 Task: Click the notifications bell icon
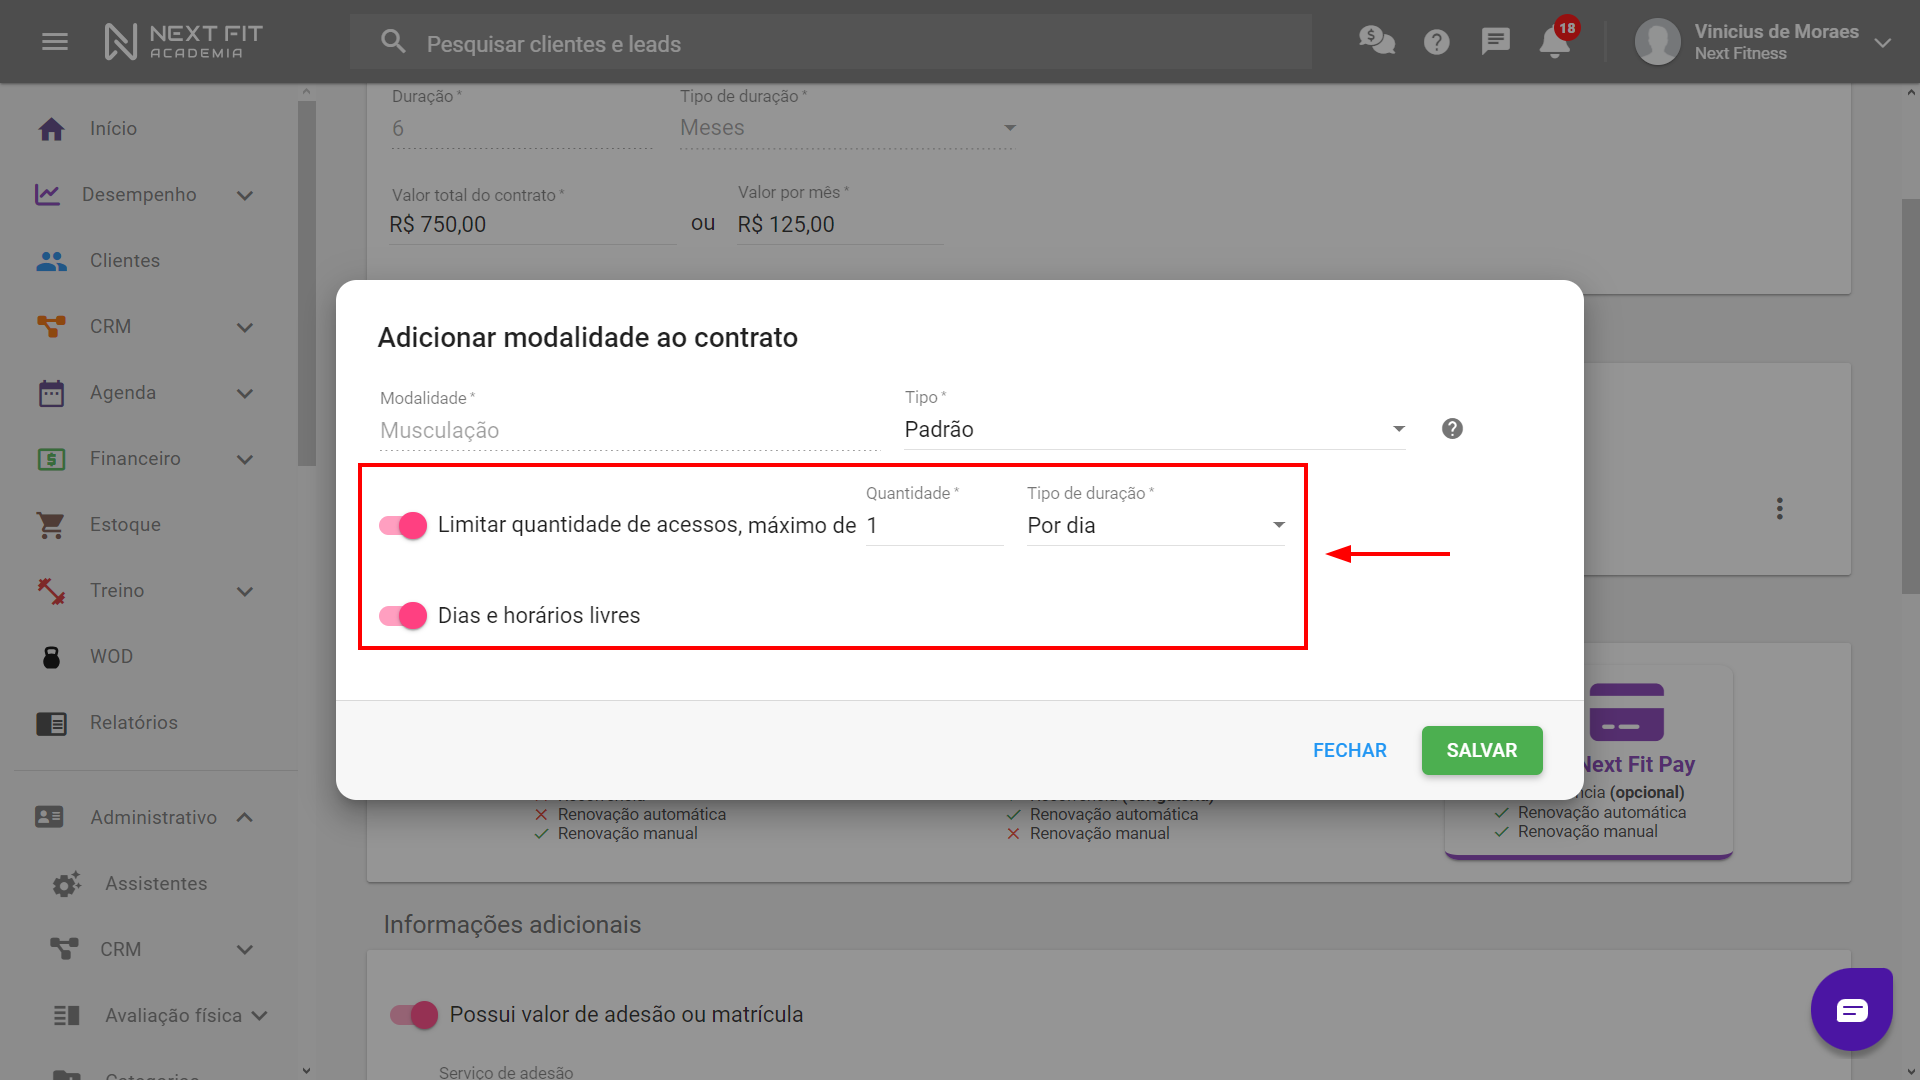(x=1553, y=43)
